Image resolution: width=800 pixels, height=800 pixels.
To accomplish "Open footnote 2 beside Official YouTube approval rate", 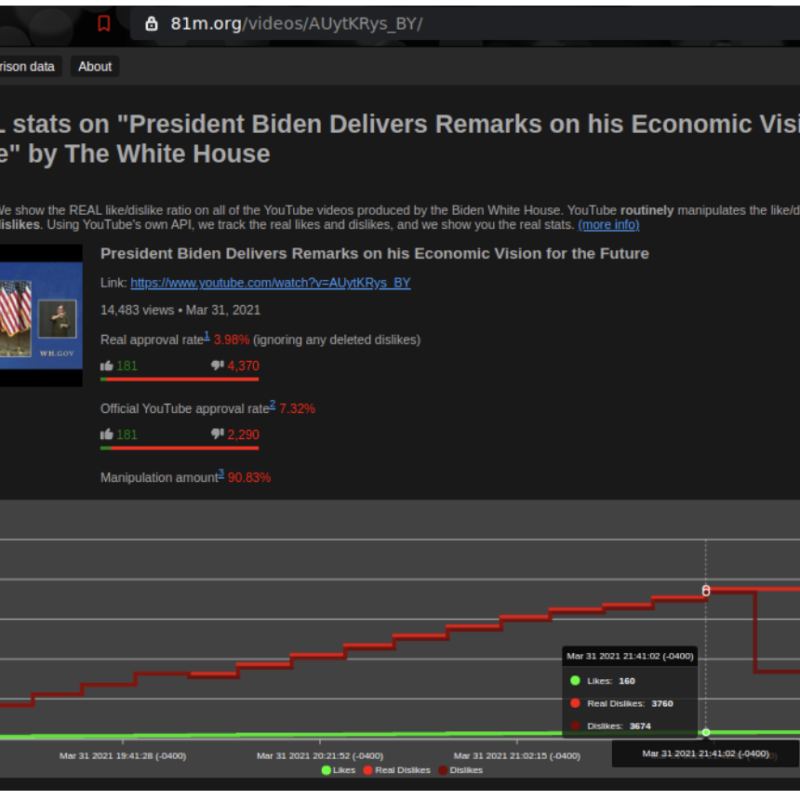I will 272,405.
